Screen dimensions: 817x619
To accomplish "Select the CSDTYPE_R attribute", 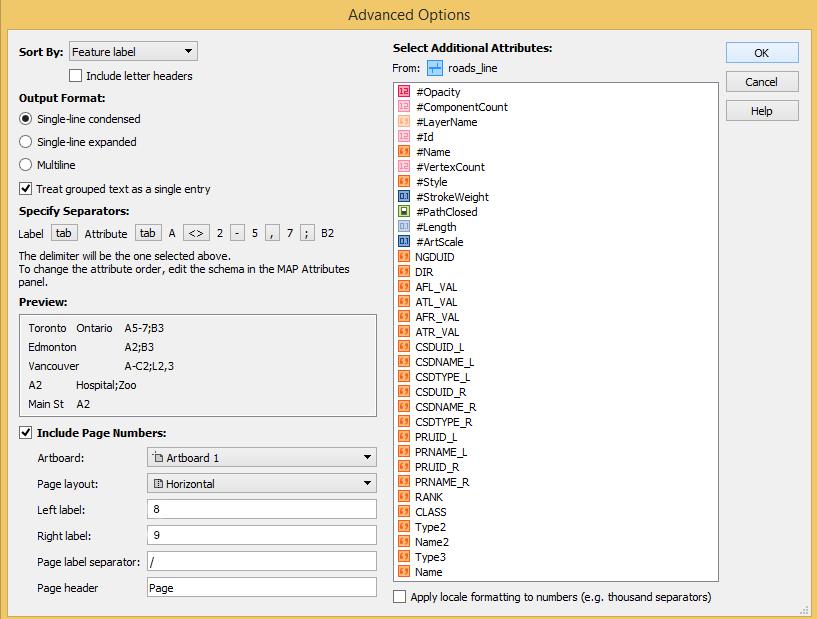I will click(443, 422).
